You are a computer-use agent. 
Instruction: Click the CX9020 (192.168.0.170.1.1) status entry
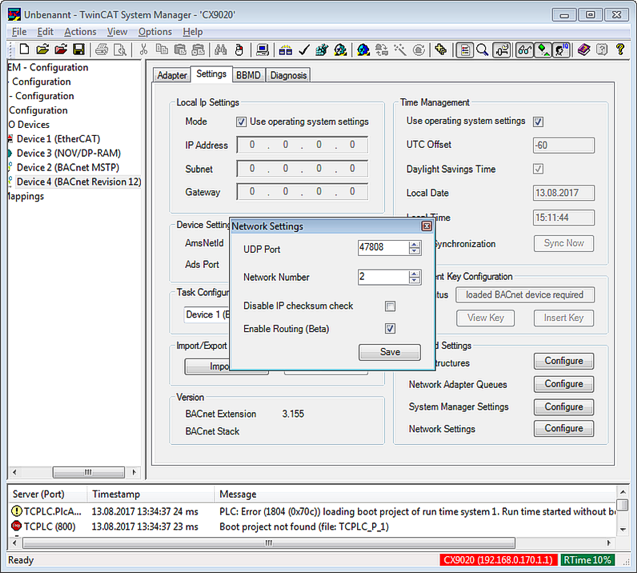pyautogui.click(x=498, y=560)
